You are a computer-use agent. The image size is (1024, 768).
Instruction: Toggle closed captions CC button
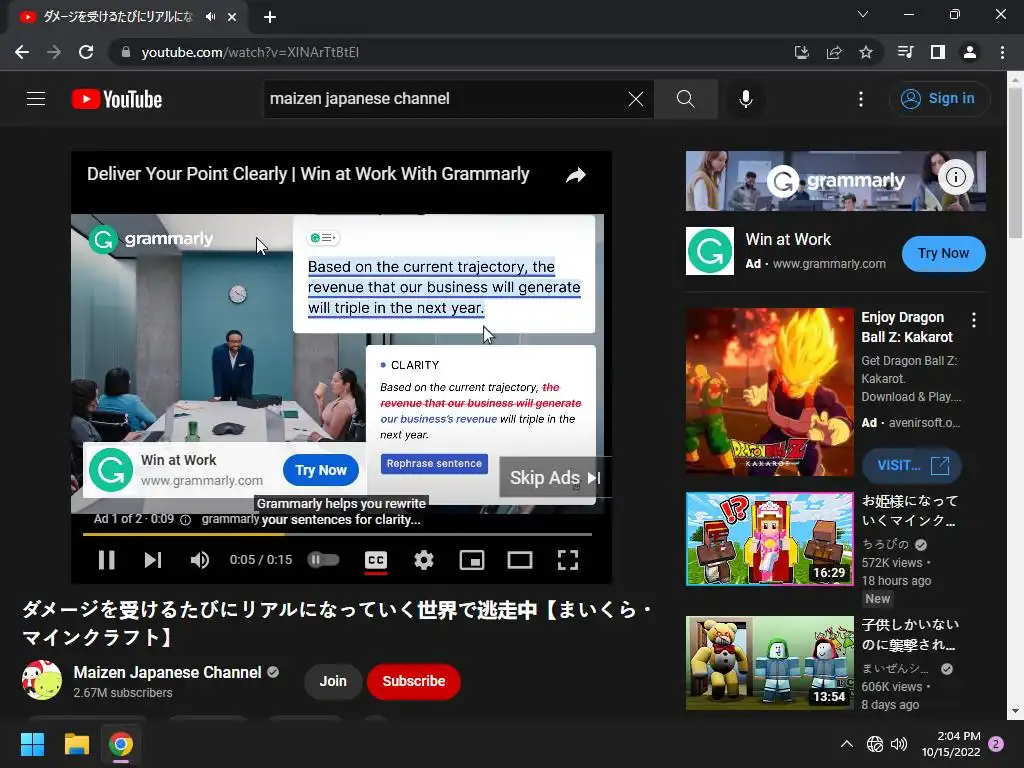click(376, 560)
